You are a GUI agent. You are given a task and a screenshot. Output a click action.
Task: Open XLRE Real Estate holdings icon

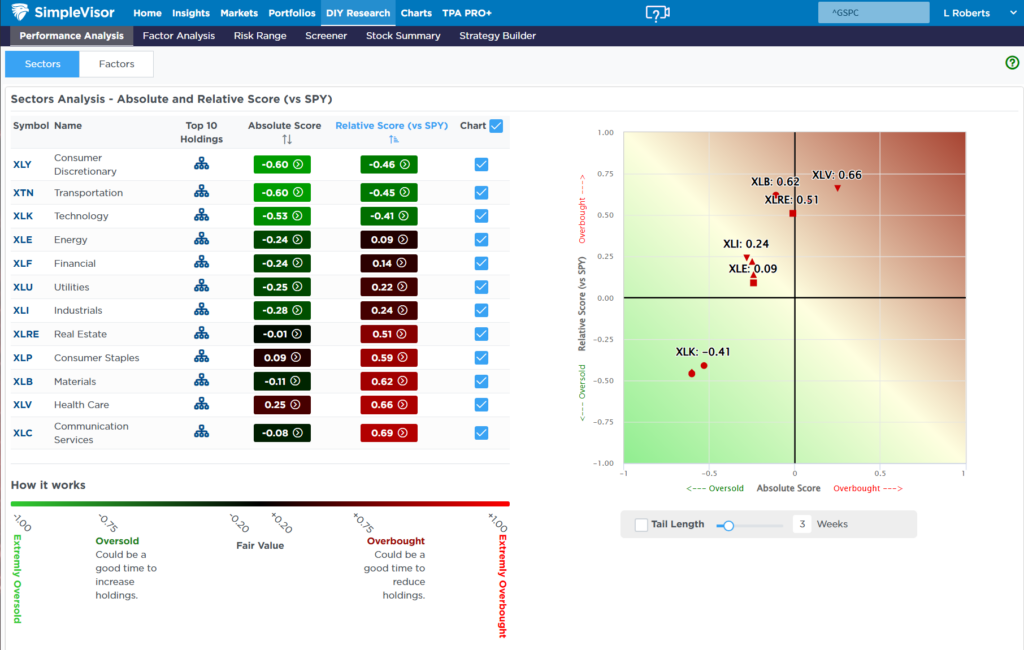click(x=201, y=333)
